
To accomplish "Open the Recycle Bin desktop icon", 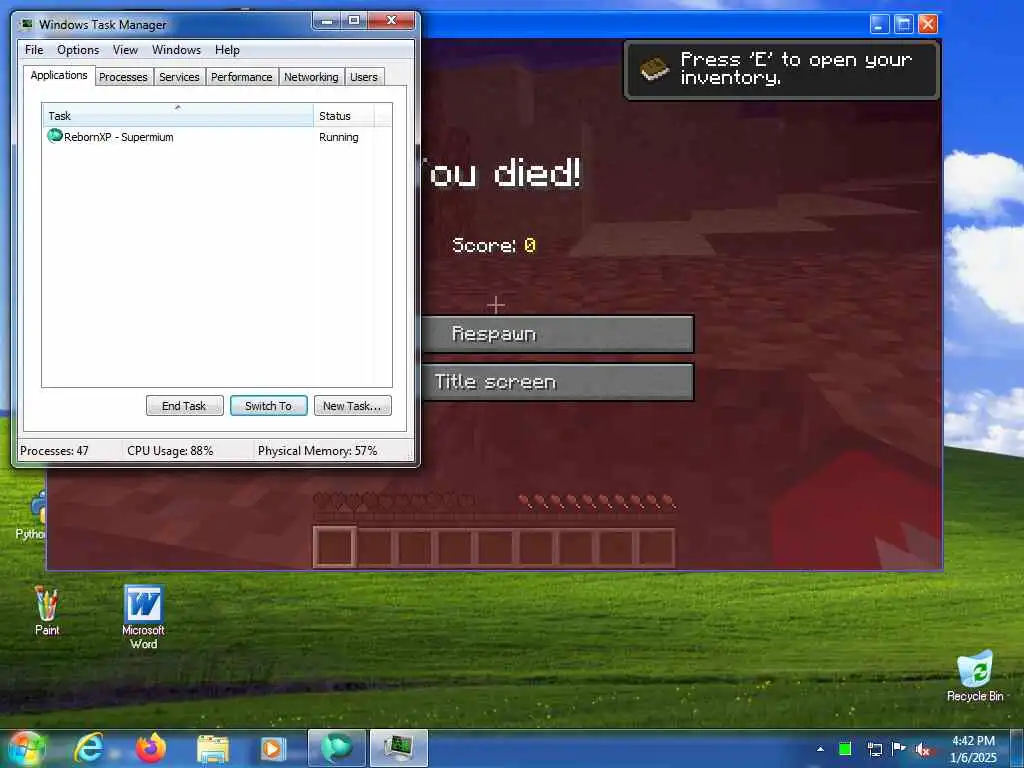I will click(975, 676).
